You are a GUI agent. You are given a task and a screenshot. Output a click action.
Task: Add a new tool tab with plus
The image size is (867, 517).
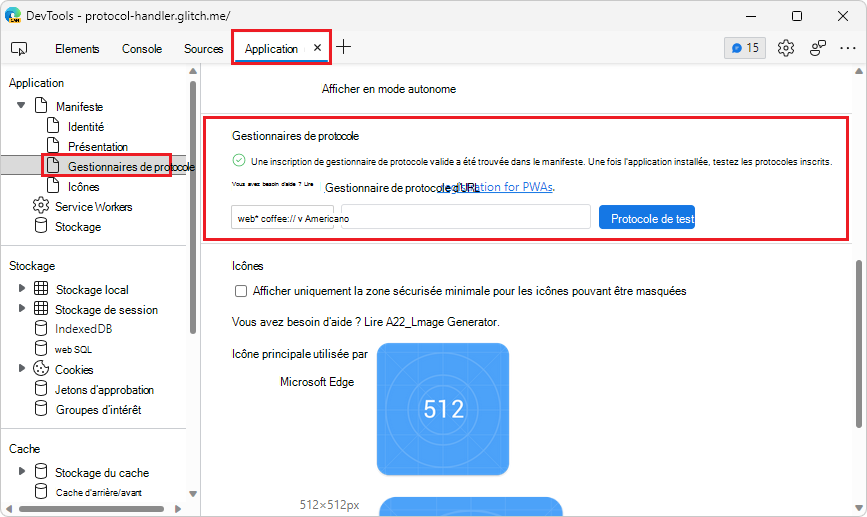(x=343, y=47)
